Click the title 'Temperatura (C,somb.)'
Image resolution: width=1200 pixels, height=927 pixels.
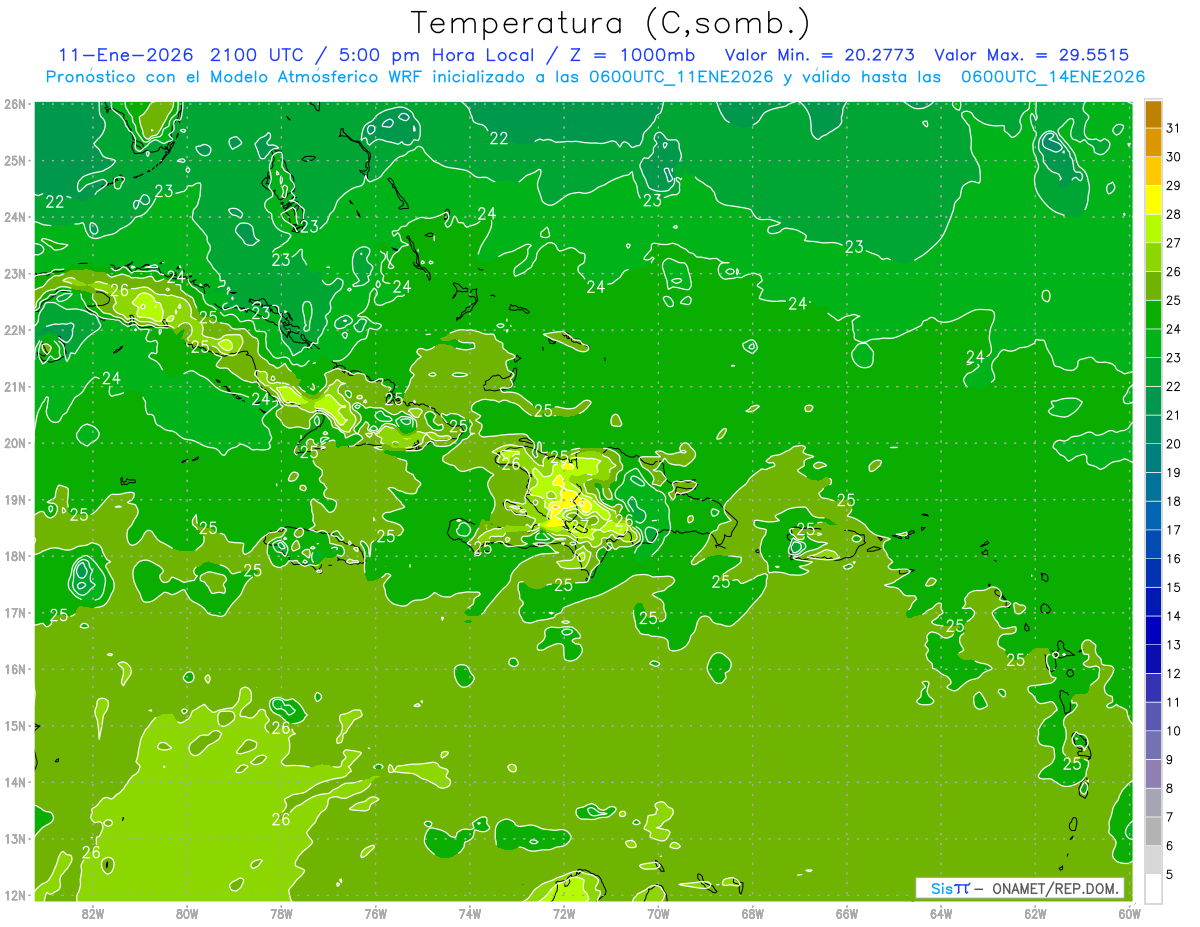(x=611, y=23)
